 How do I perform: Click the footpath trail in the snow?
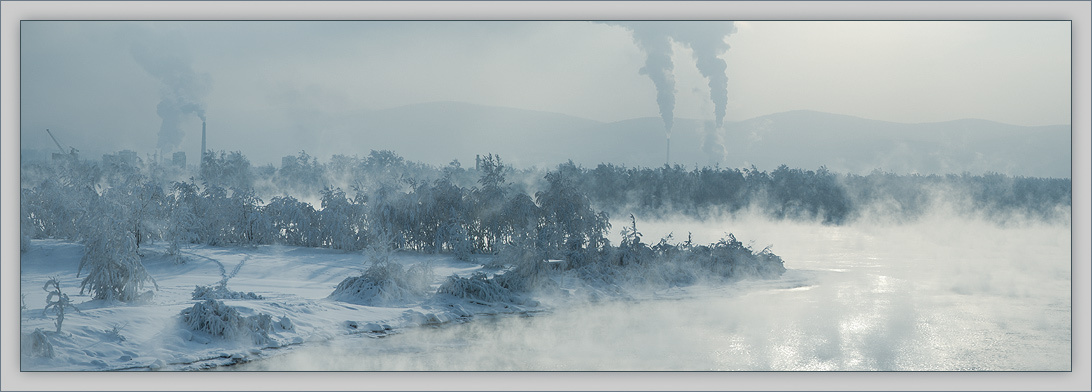(223, 268)
